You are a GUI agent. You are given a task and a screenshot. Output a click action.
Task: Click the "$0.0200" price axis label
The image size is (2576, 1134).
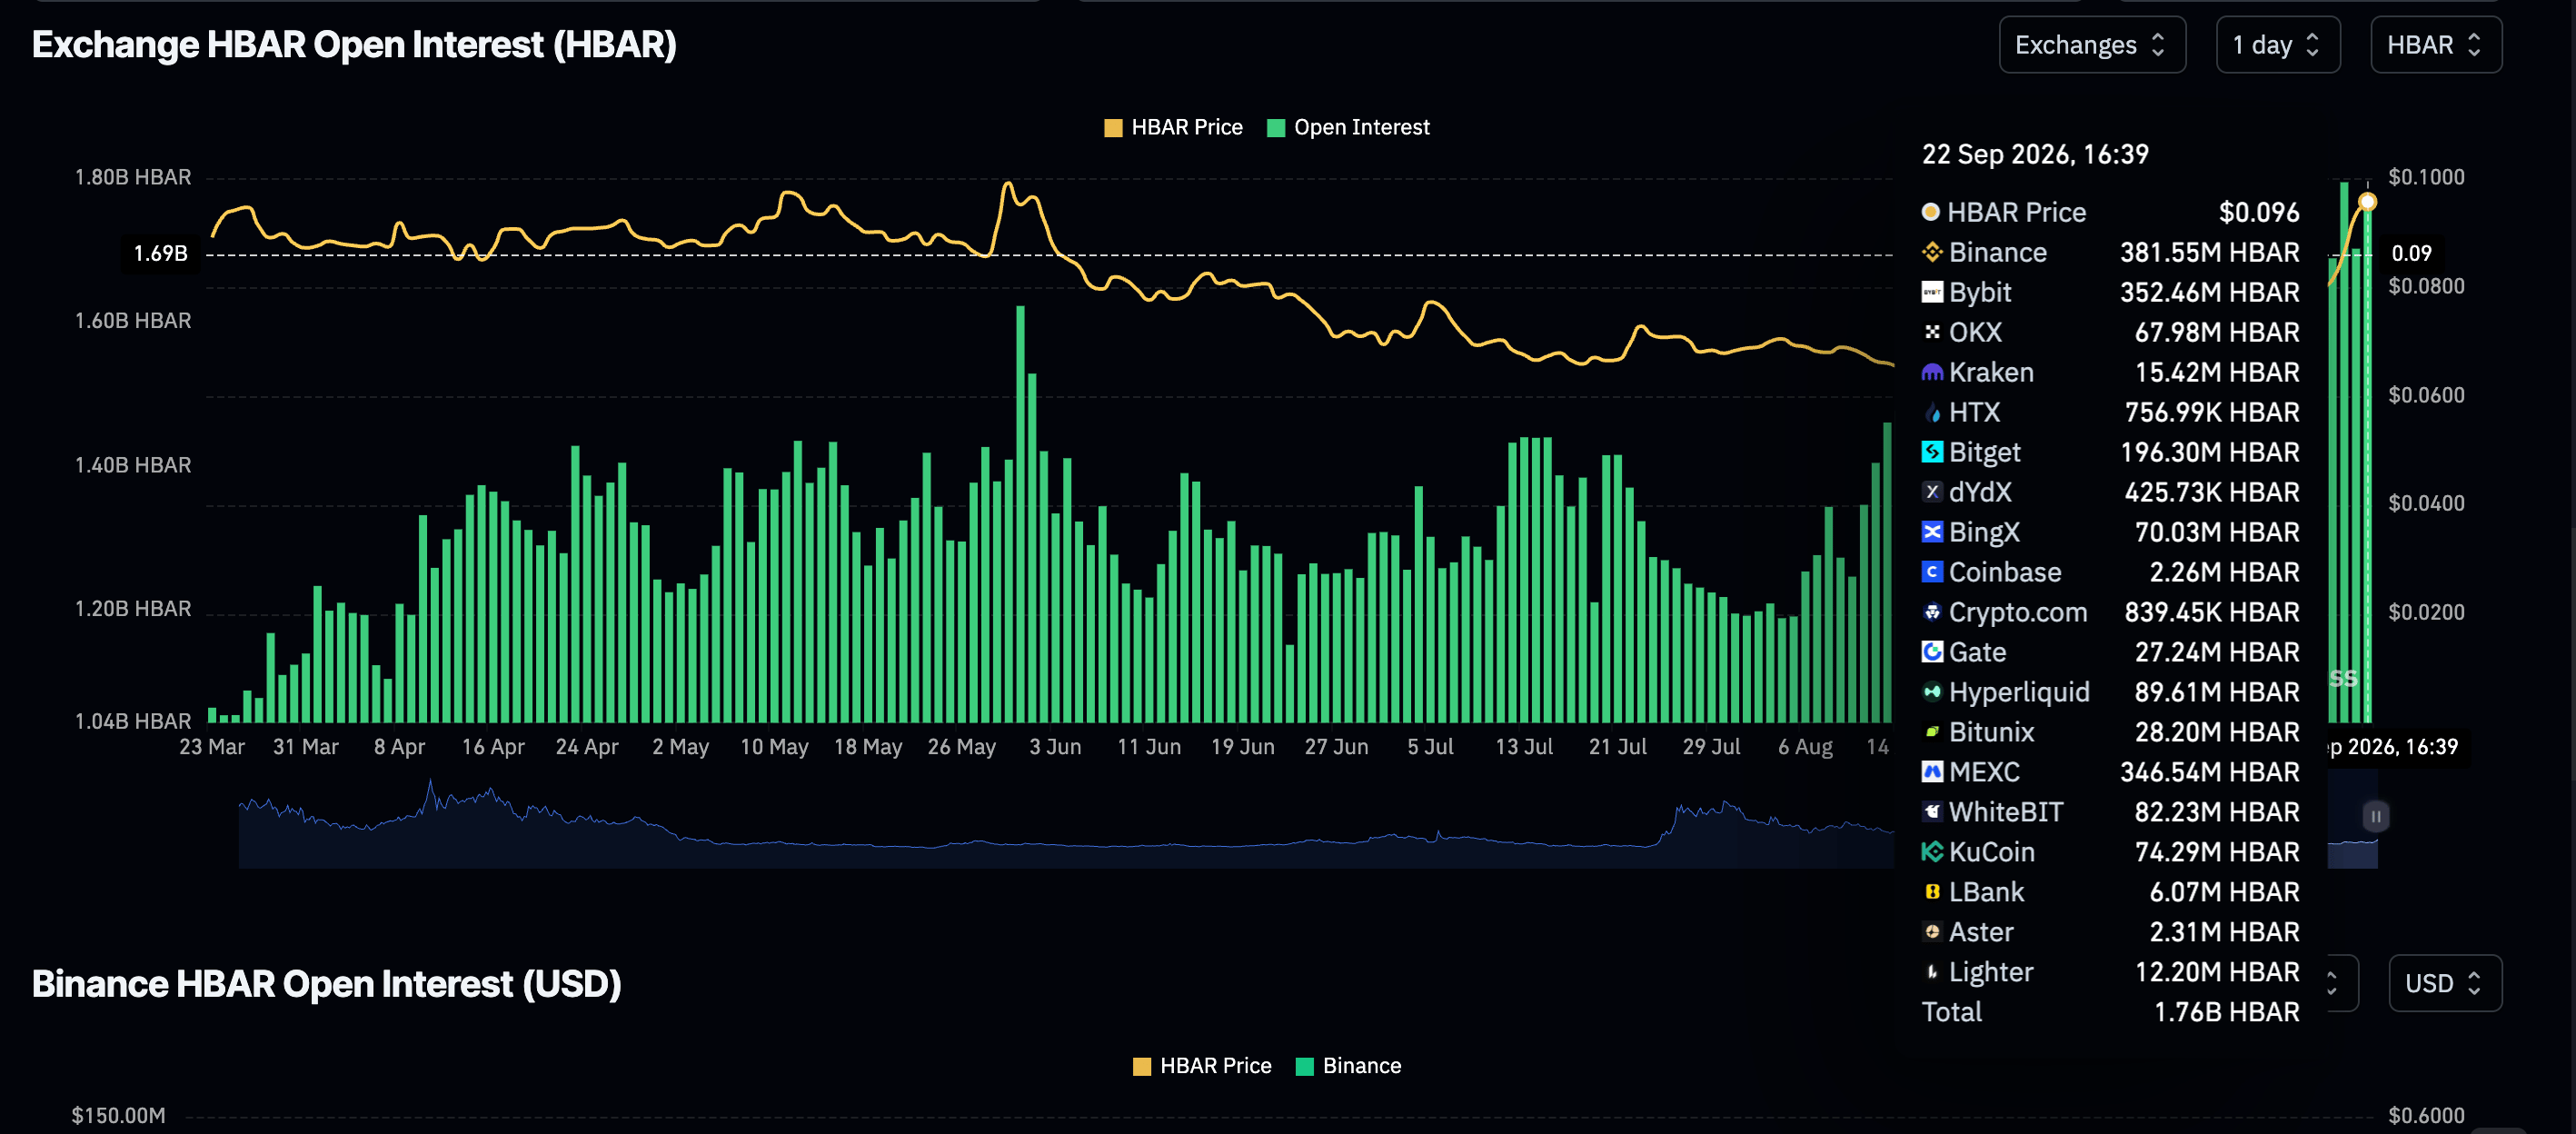tap(2426, 612)
